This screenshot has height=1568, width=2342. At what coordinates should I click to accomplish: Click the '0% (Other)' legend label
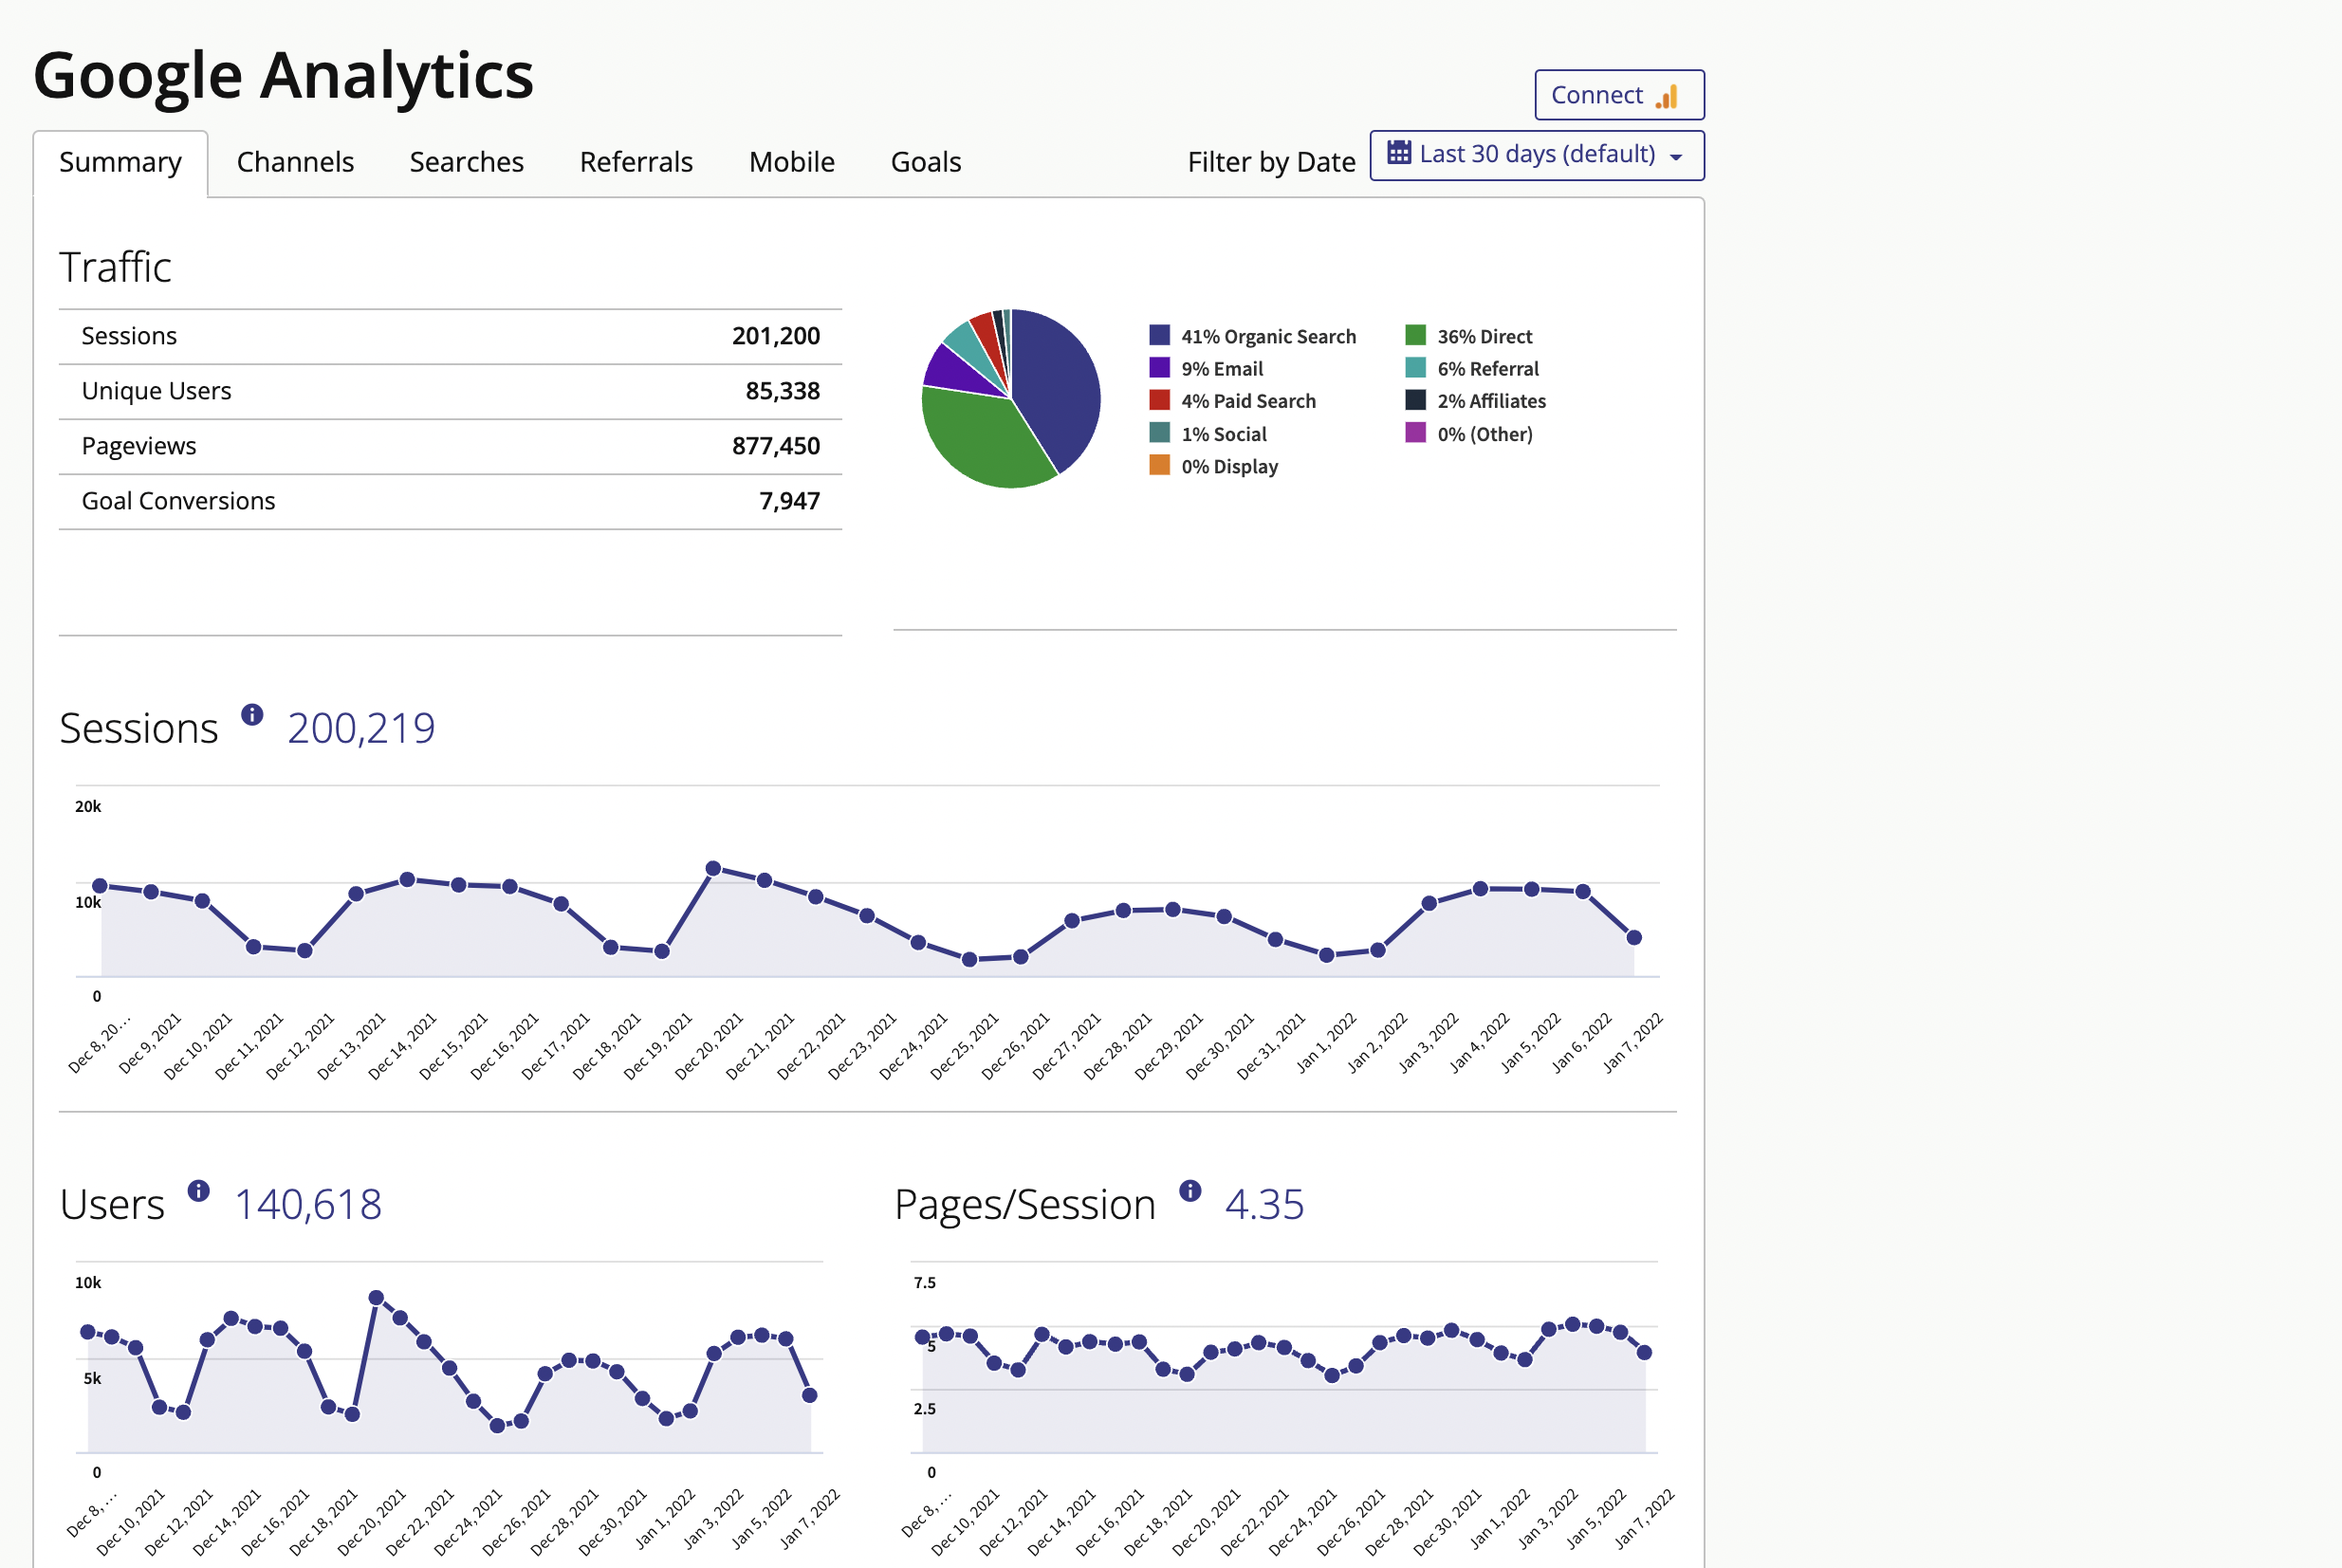(x=1485, y=434)
